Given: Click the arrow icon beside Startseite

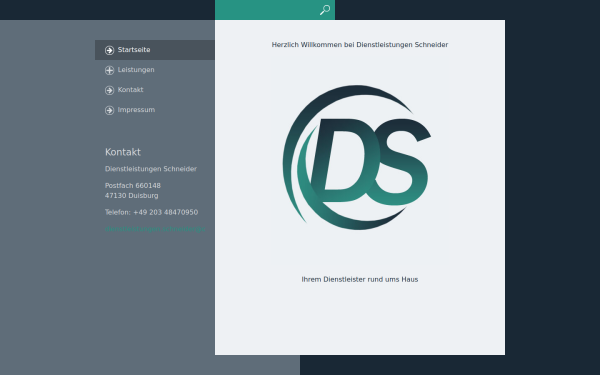Looking at the screenshot, I should (109, 50).
